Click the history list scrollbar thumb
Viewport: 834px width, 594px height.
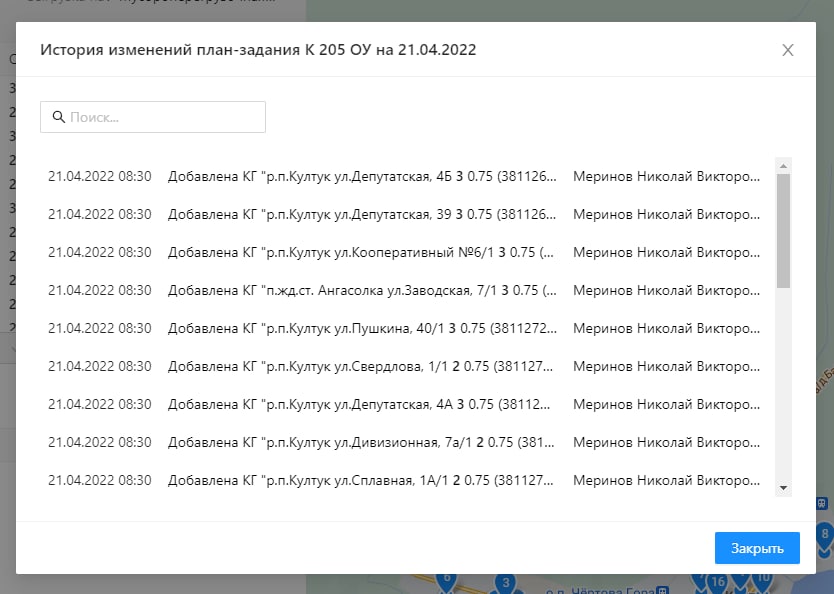pos(784,230)
